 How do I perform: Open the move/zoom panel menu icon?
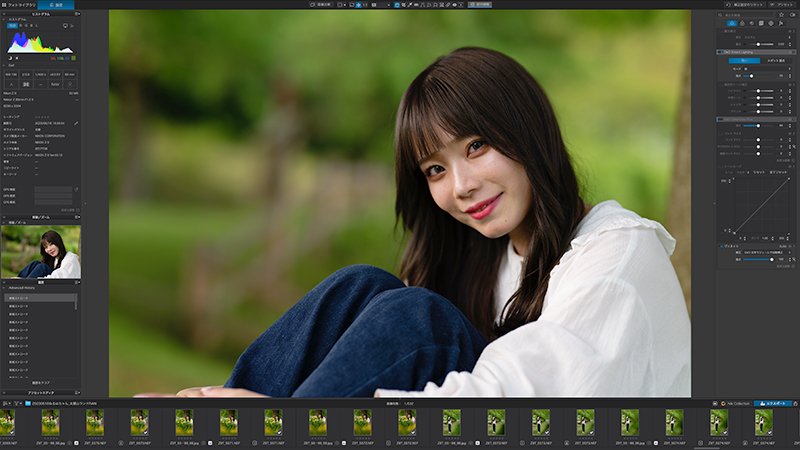coord(78,217)
